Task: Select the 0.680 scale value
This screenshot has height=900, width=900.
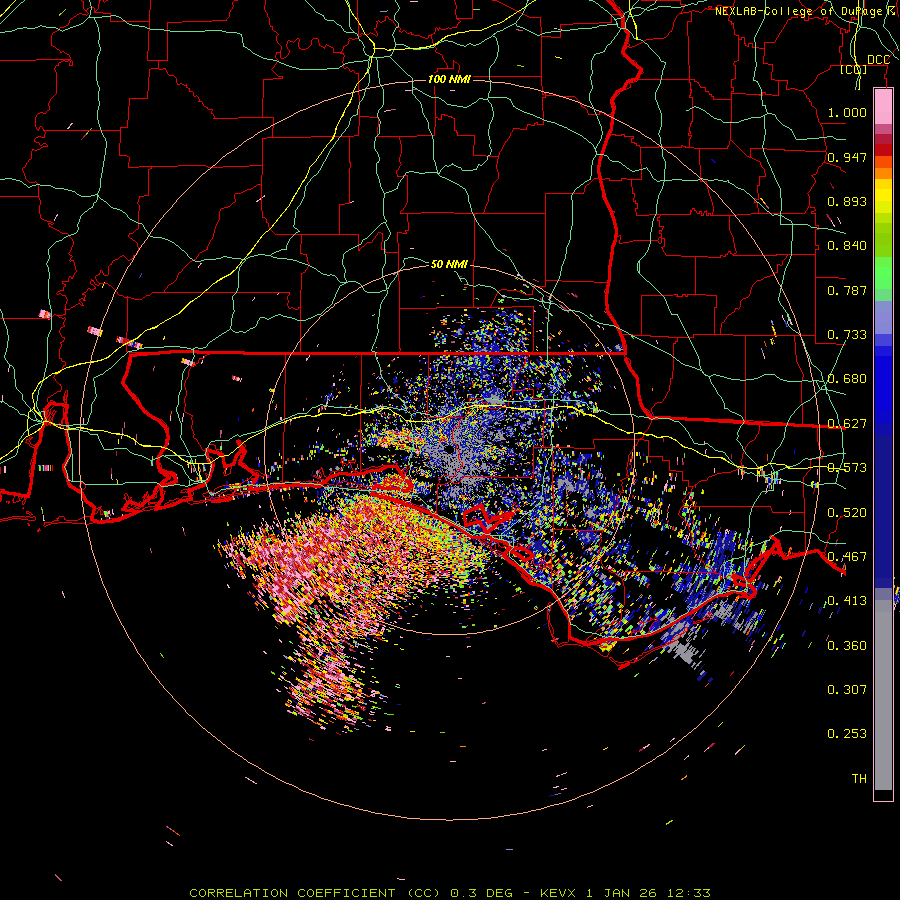Action: (x=847, y=379)
